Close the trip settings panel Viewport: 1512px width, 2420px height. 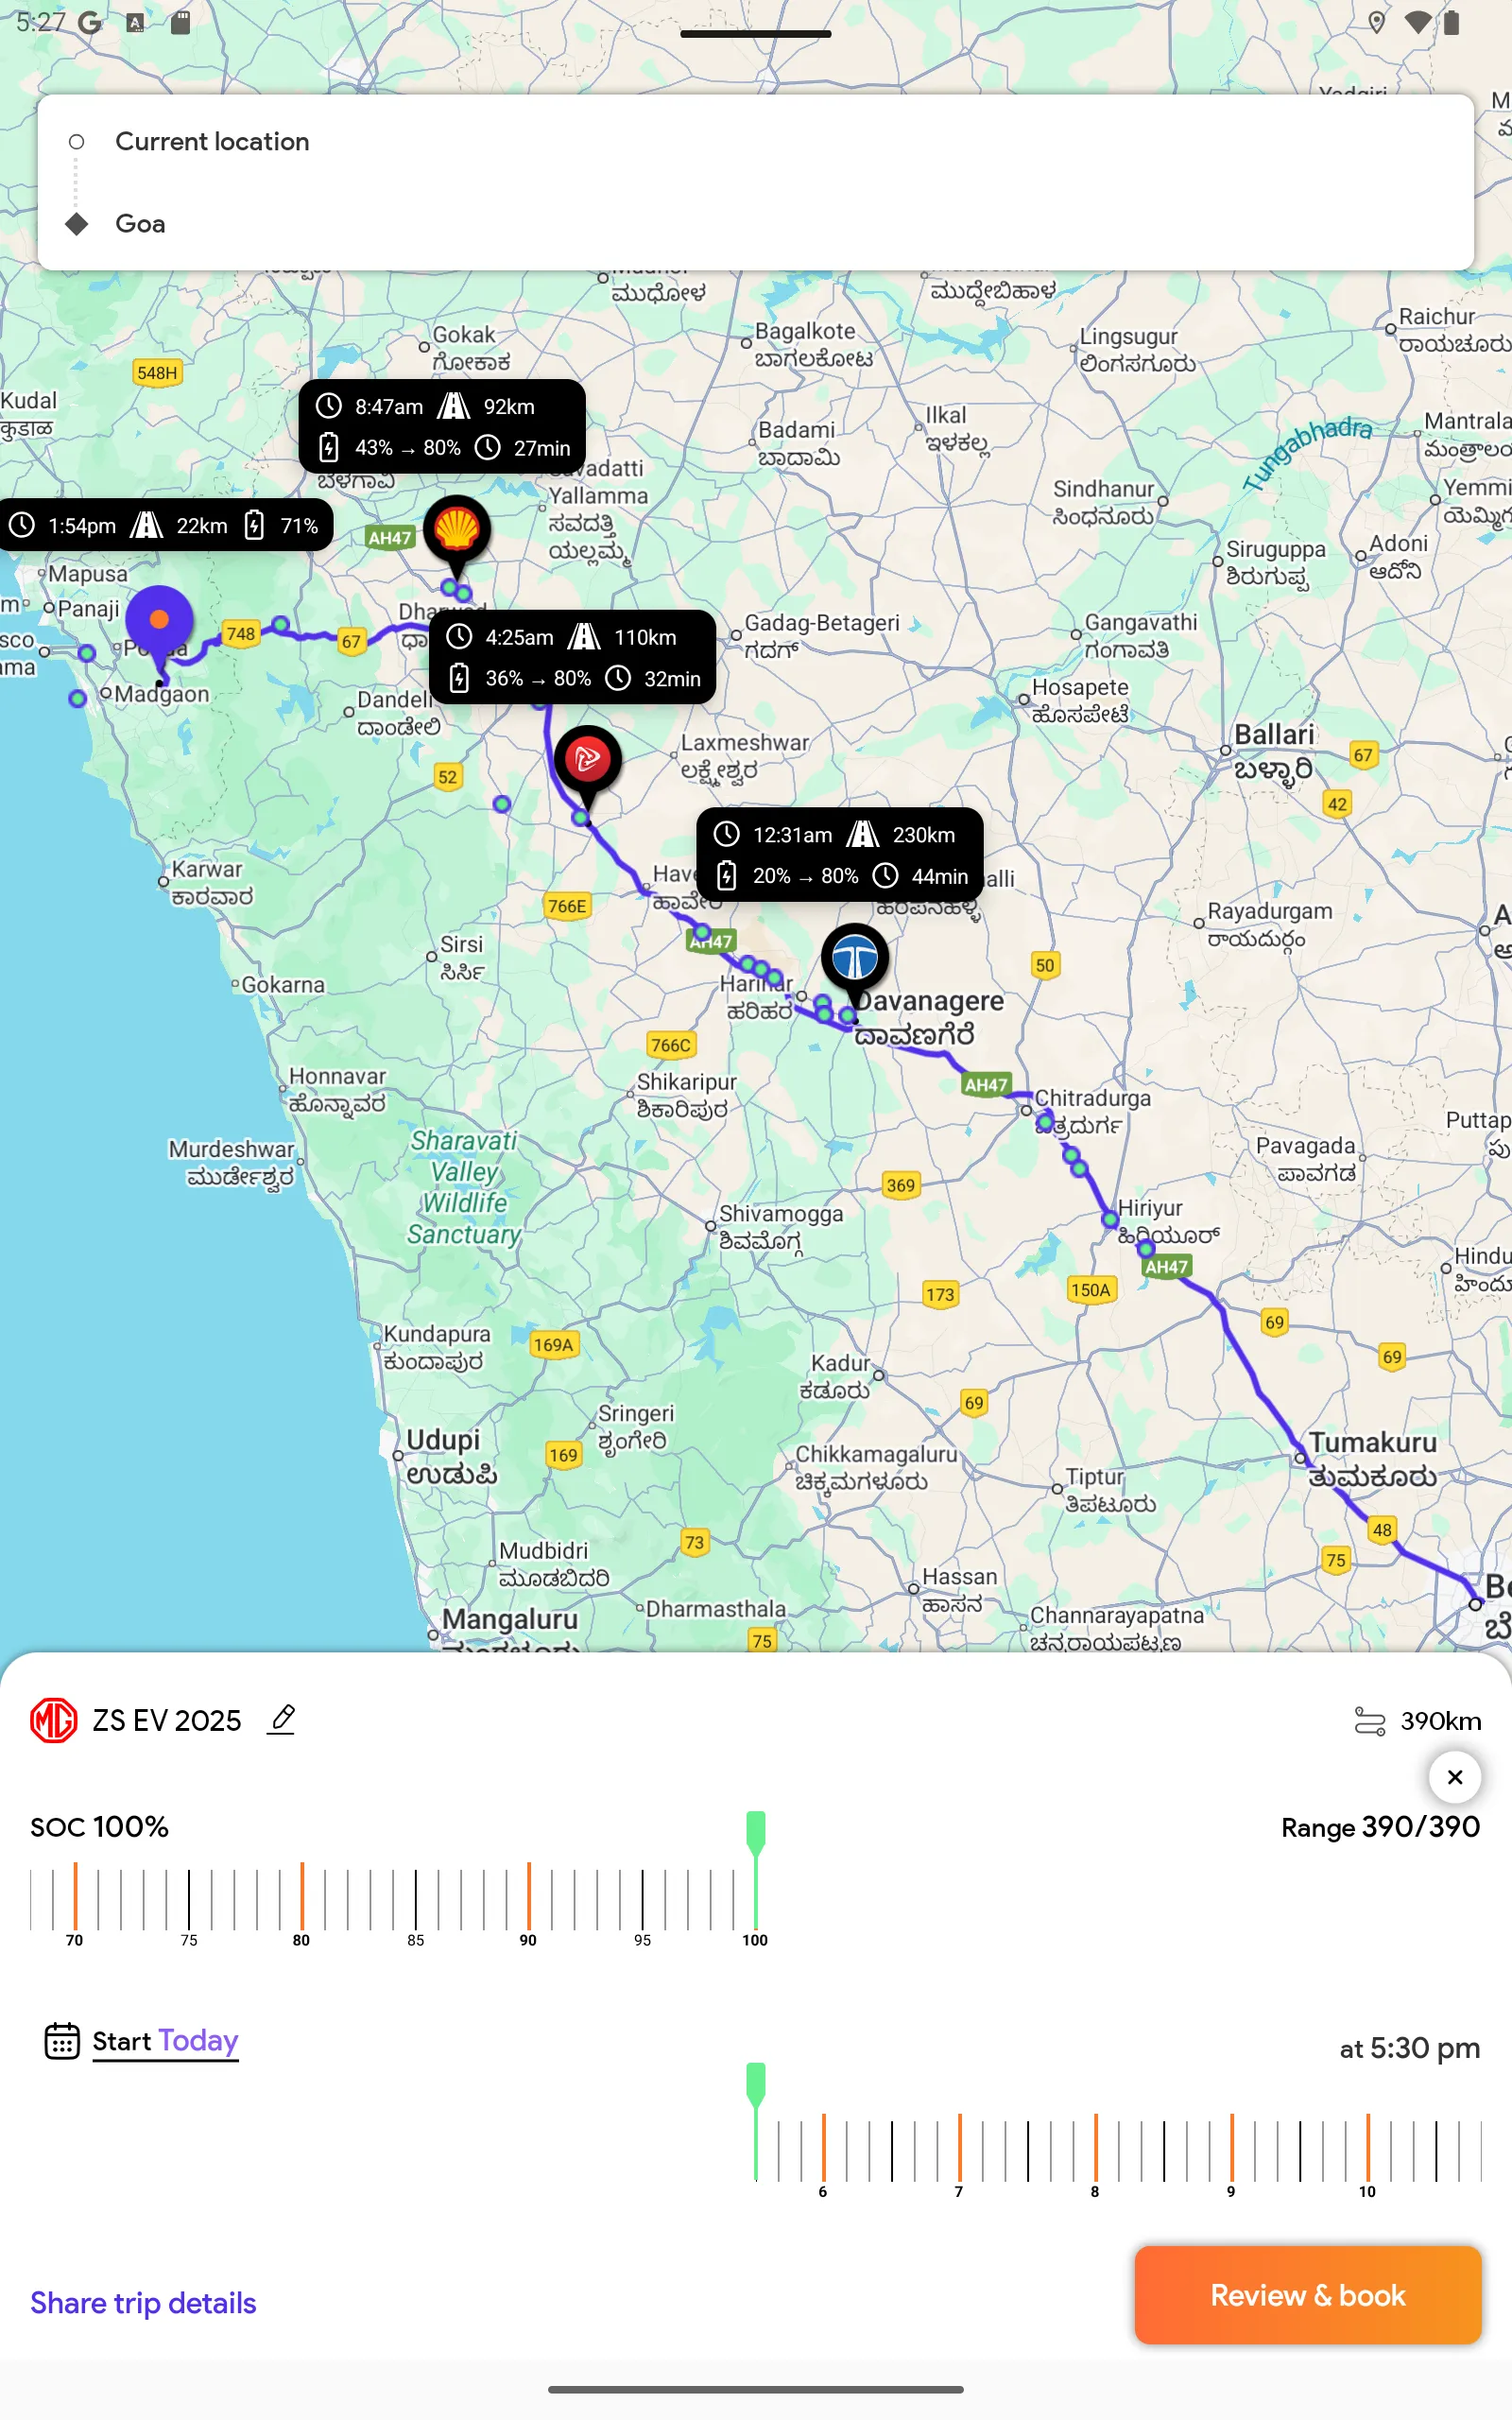[1455, 1777]
